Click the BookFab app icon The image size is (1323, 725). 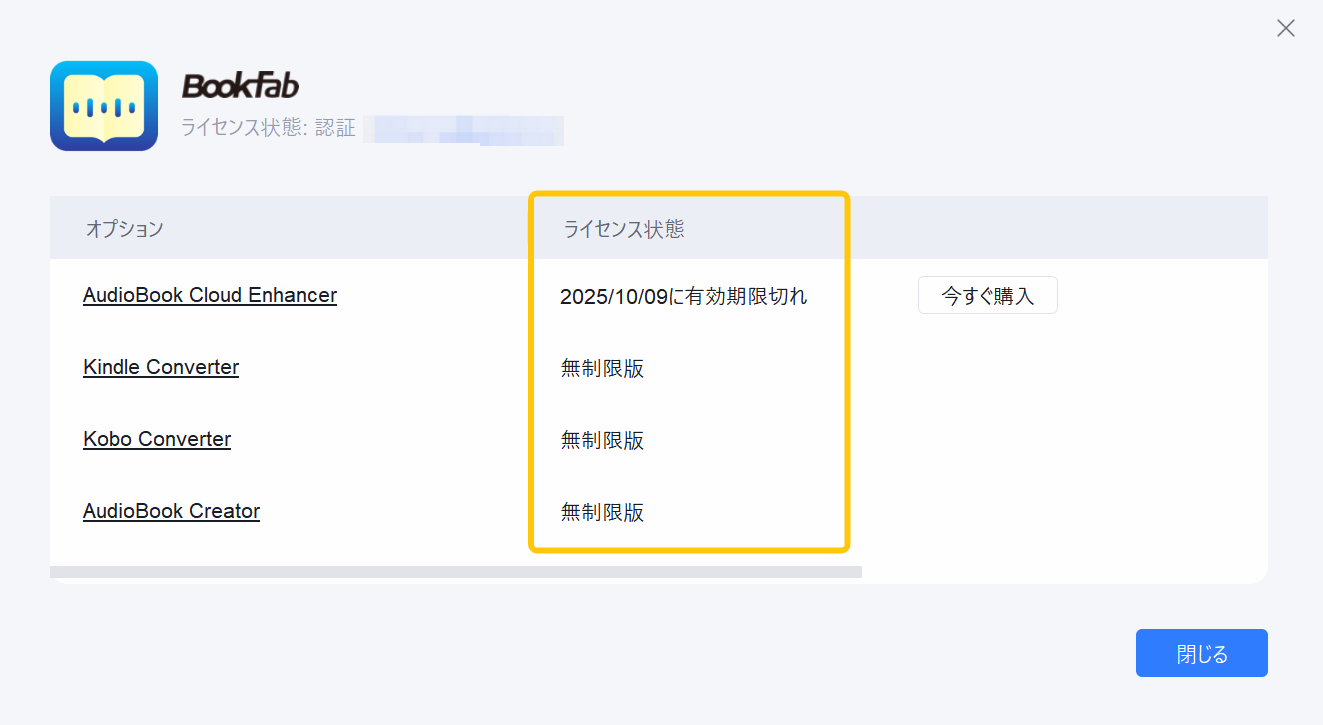tap(104, 106)
